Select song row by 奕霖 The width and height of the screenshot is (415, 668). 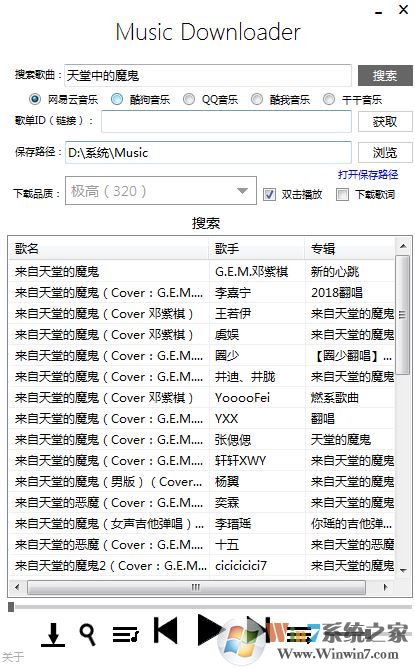(202, 502)
